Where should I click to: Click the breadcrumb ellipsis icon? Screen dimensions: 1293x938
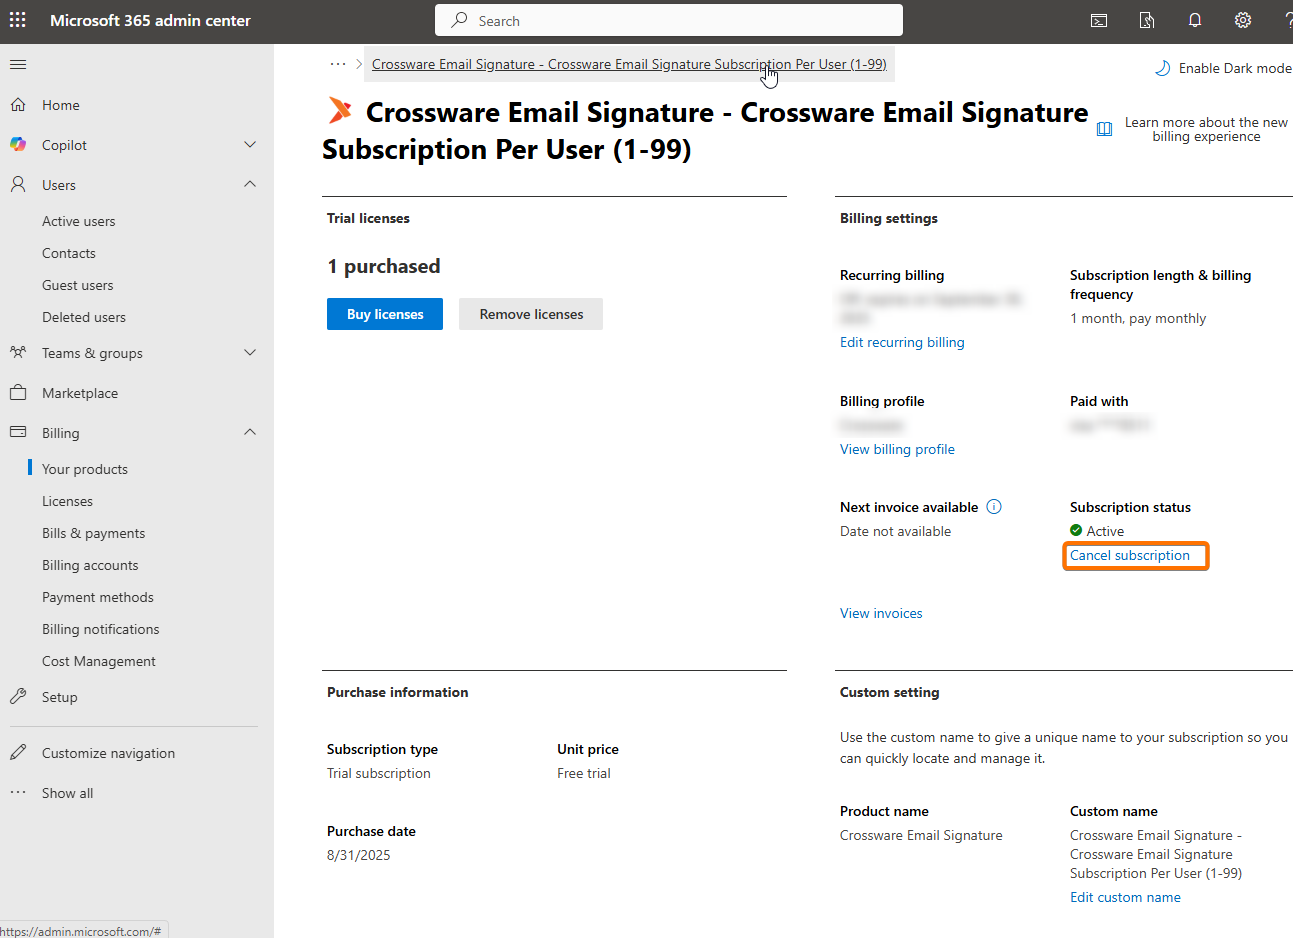(x=338, y=64)
